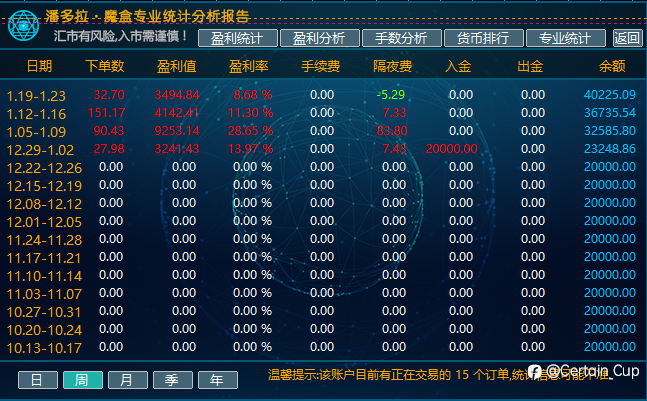Switch to 月 period view

pyautogui.click(x=128, y=380)
